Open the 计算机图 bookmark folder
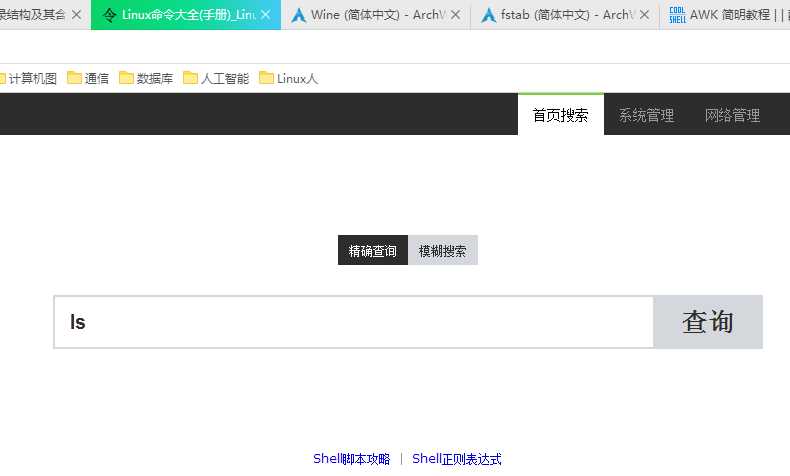This screenshot has width=790, height=476. [x=28, y=79]
